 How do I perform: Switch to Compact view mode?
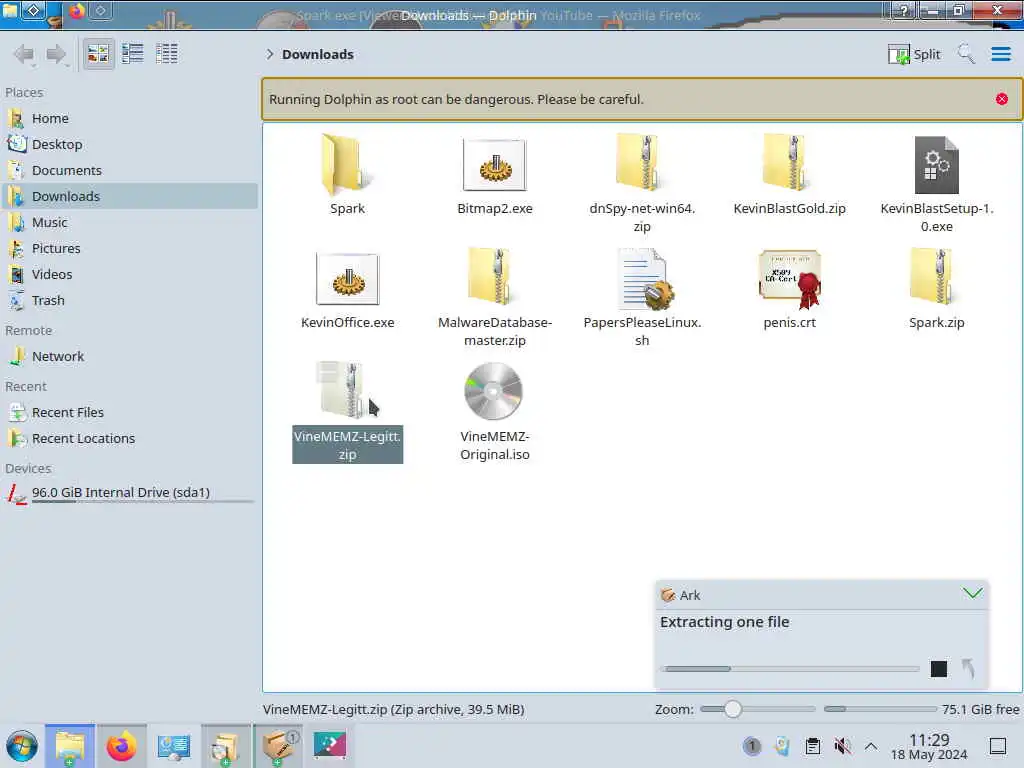[133, 54]
